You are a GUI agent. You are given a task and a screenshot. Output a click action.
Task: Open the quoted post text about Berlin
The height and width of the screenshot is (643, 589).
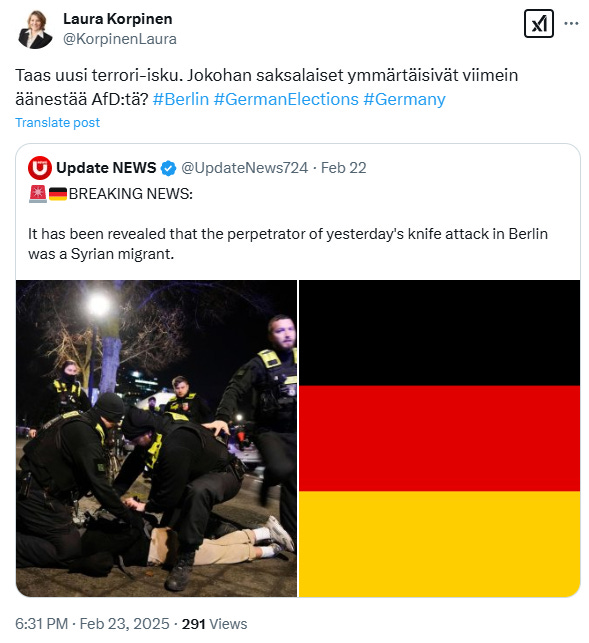tap(288, 244)
